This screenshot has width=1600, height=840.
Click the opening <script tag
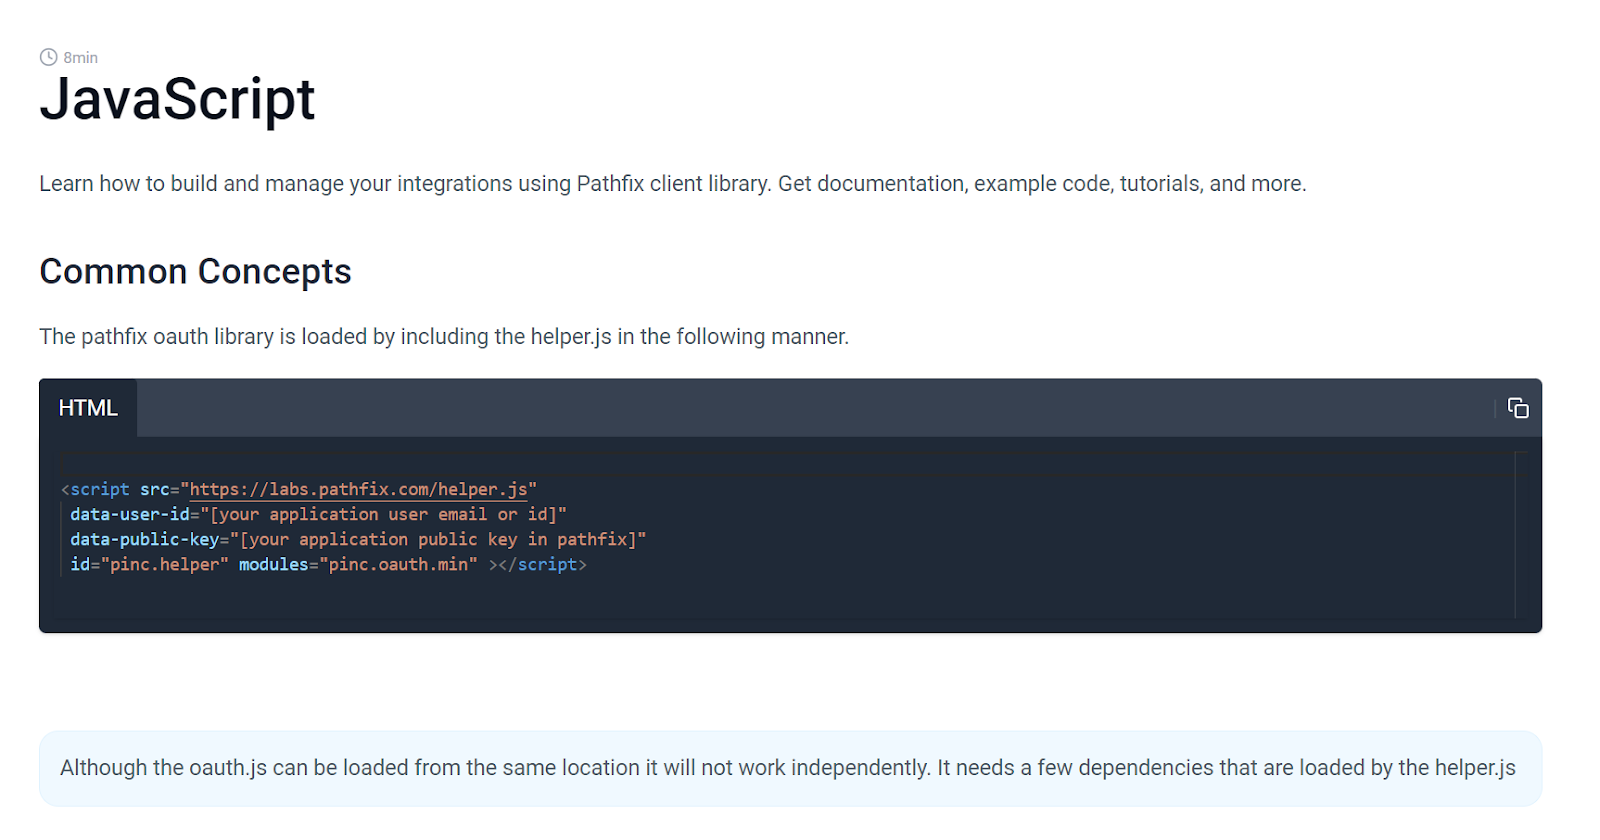pos(95,489)
